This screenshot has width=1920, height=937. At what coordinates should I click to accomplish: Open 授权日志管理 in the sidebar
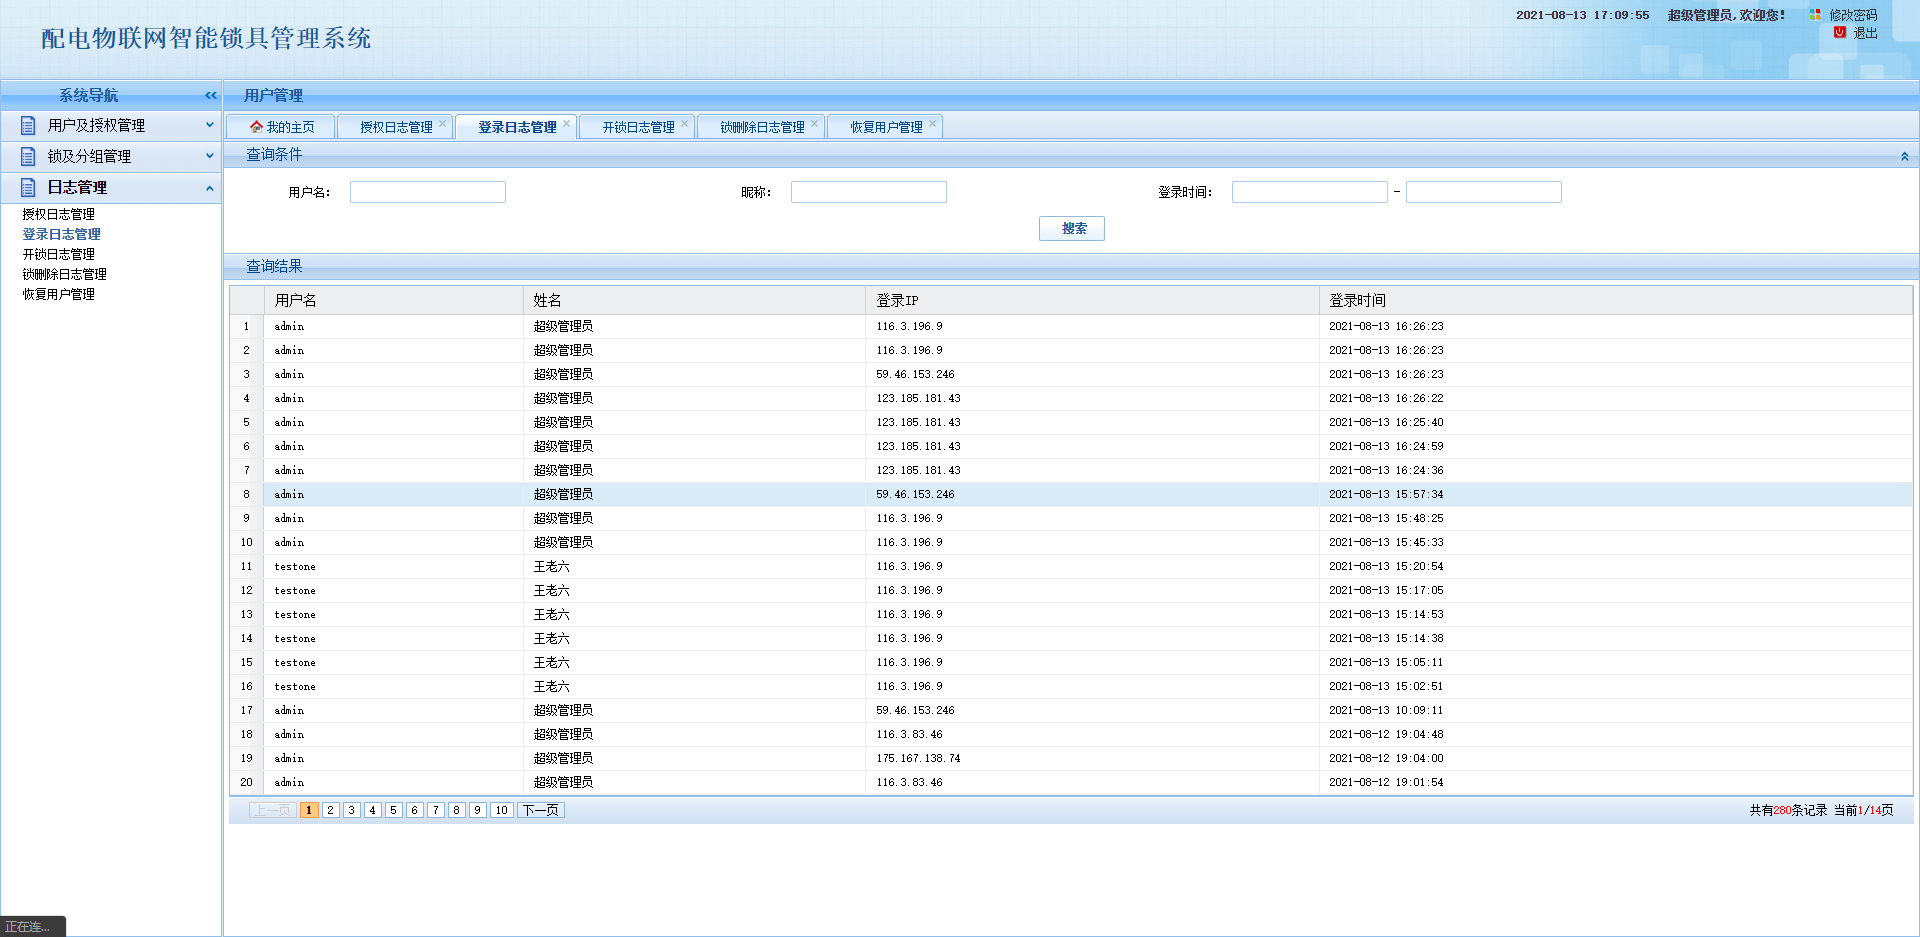[x=59, y=214]
